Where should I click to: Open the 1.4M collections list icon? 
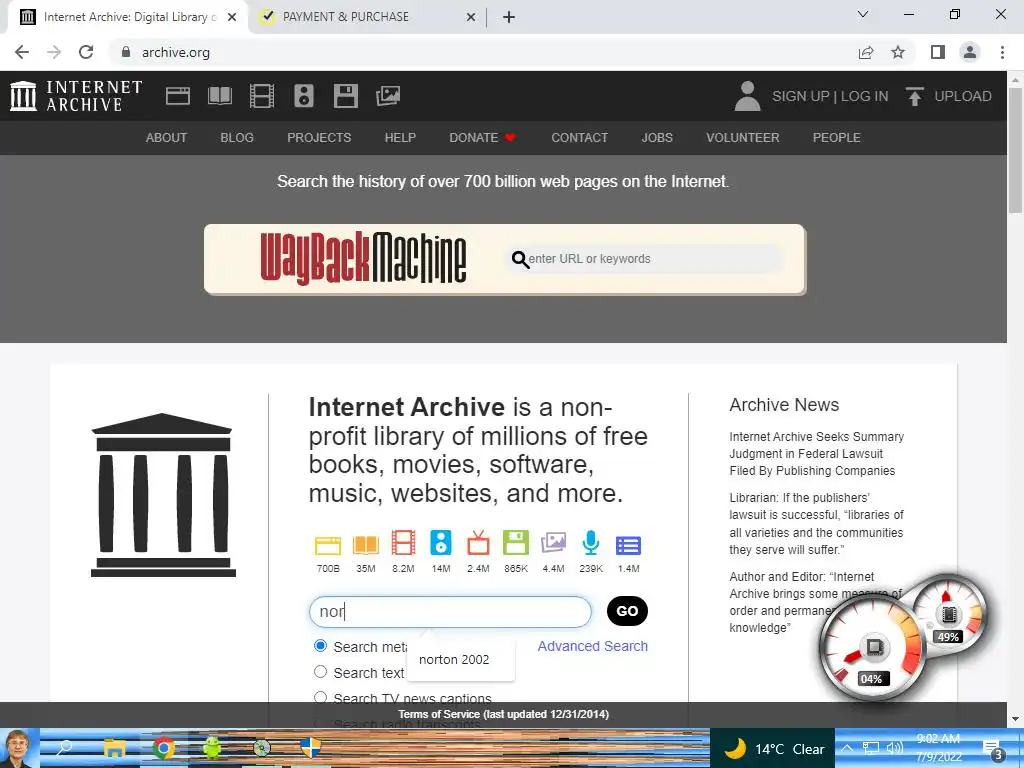628,545
